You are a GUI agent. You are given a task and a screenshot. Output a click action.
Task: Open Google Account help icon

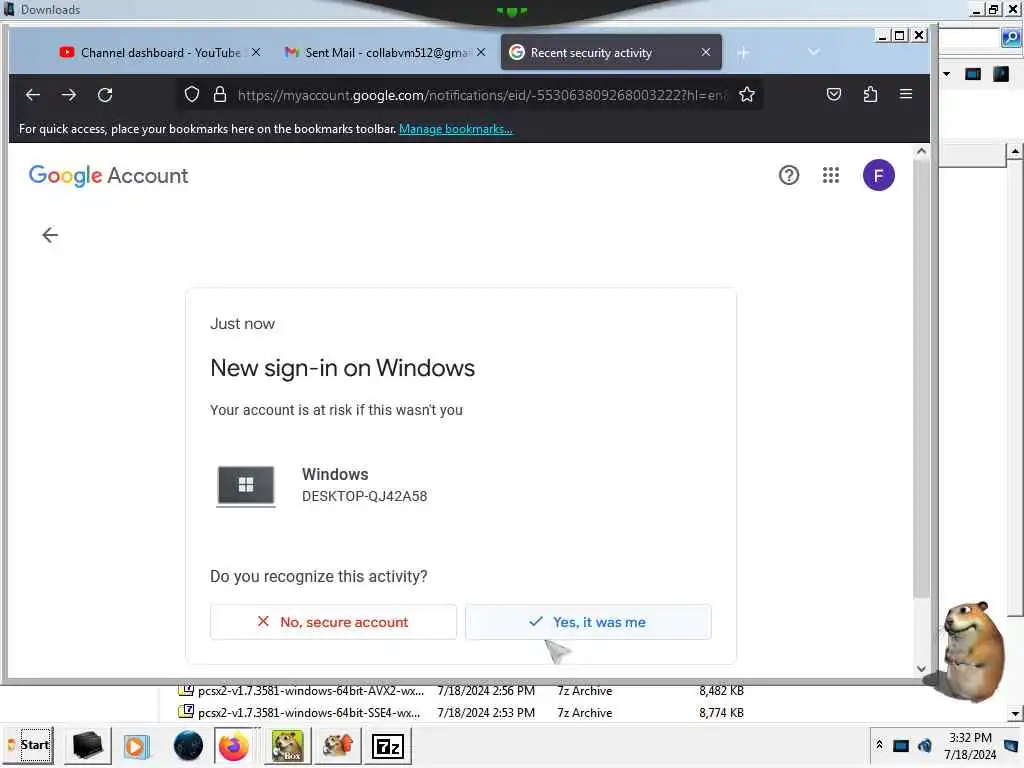click(789, 175)
